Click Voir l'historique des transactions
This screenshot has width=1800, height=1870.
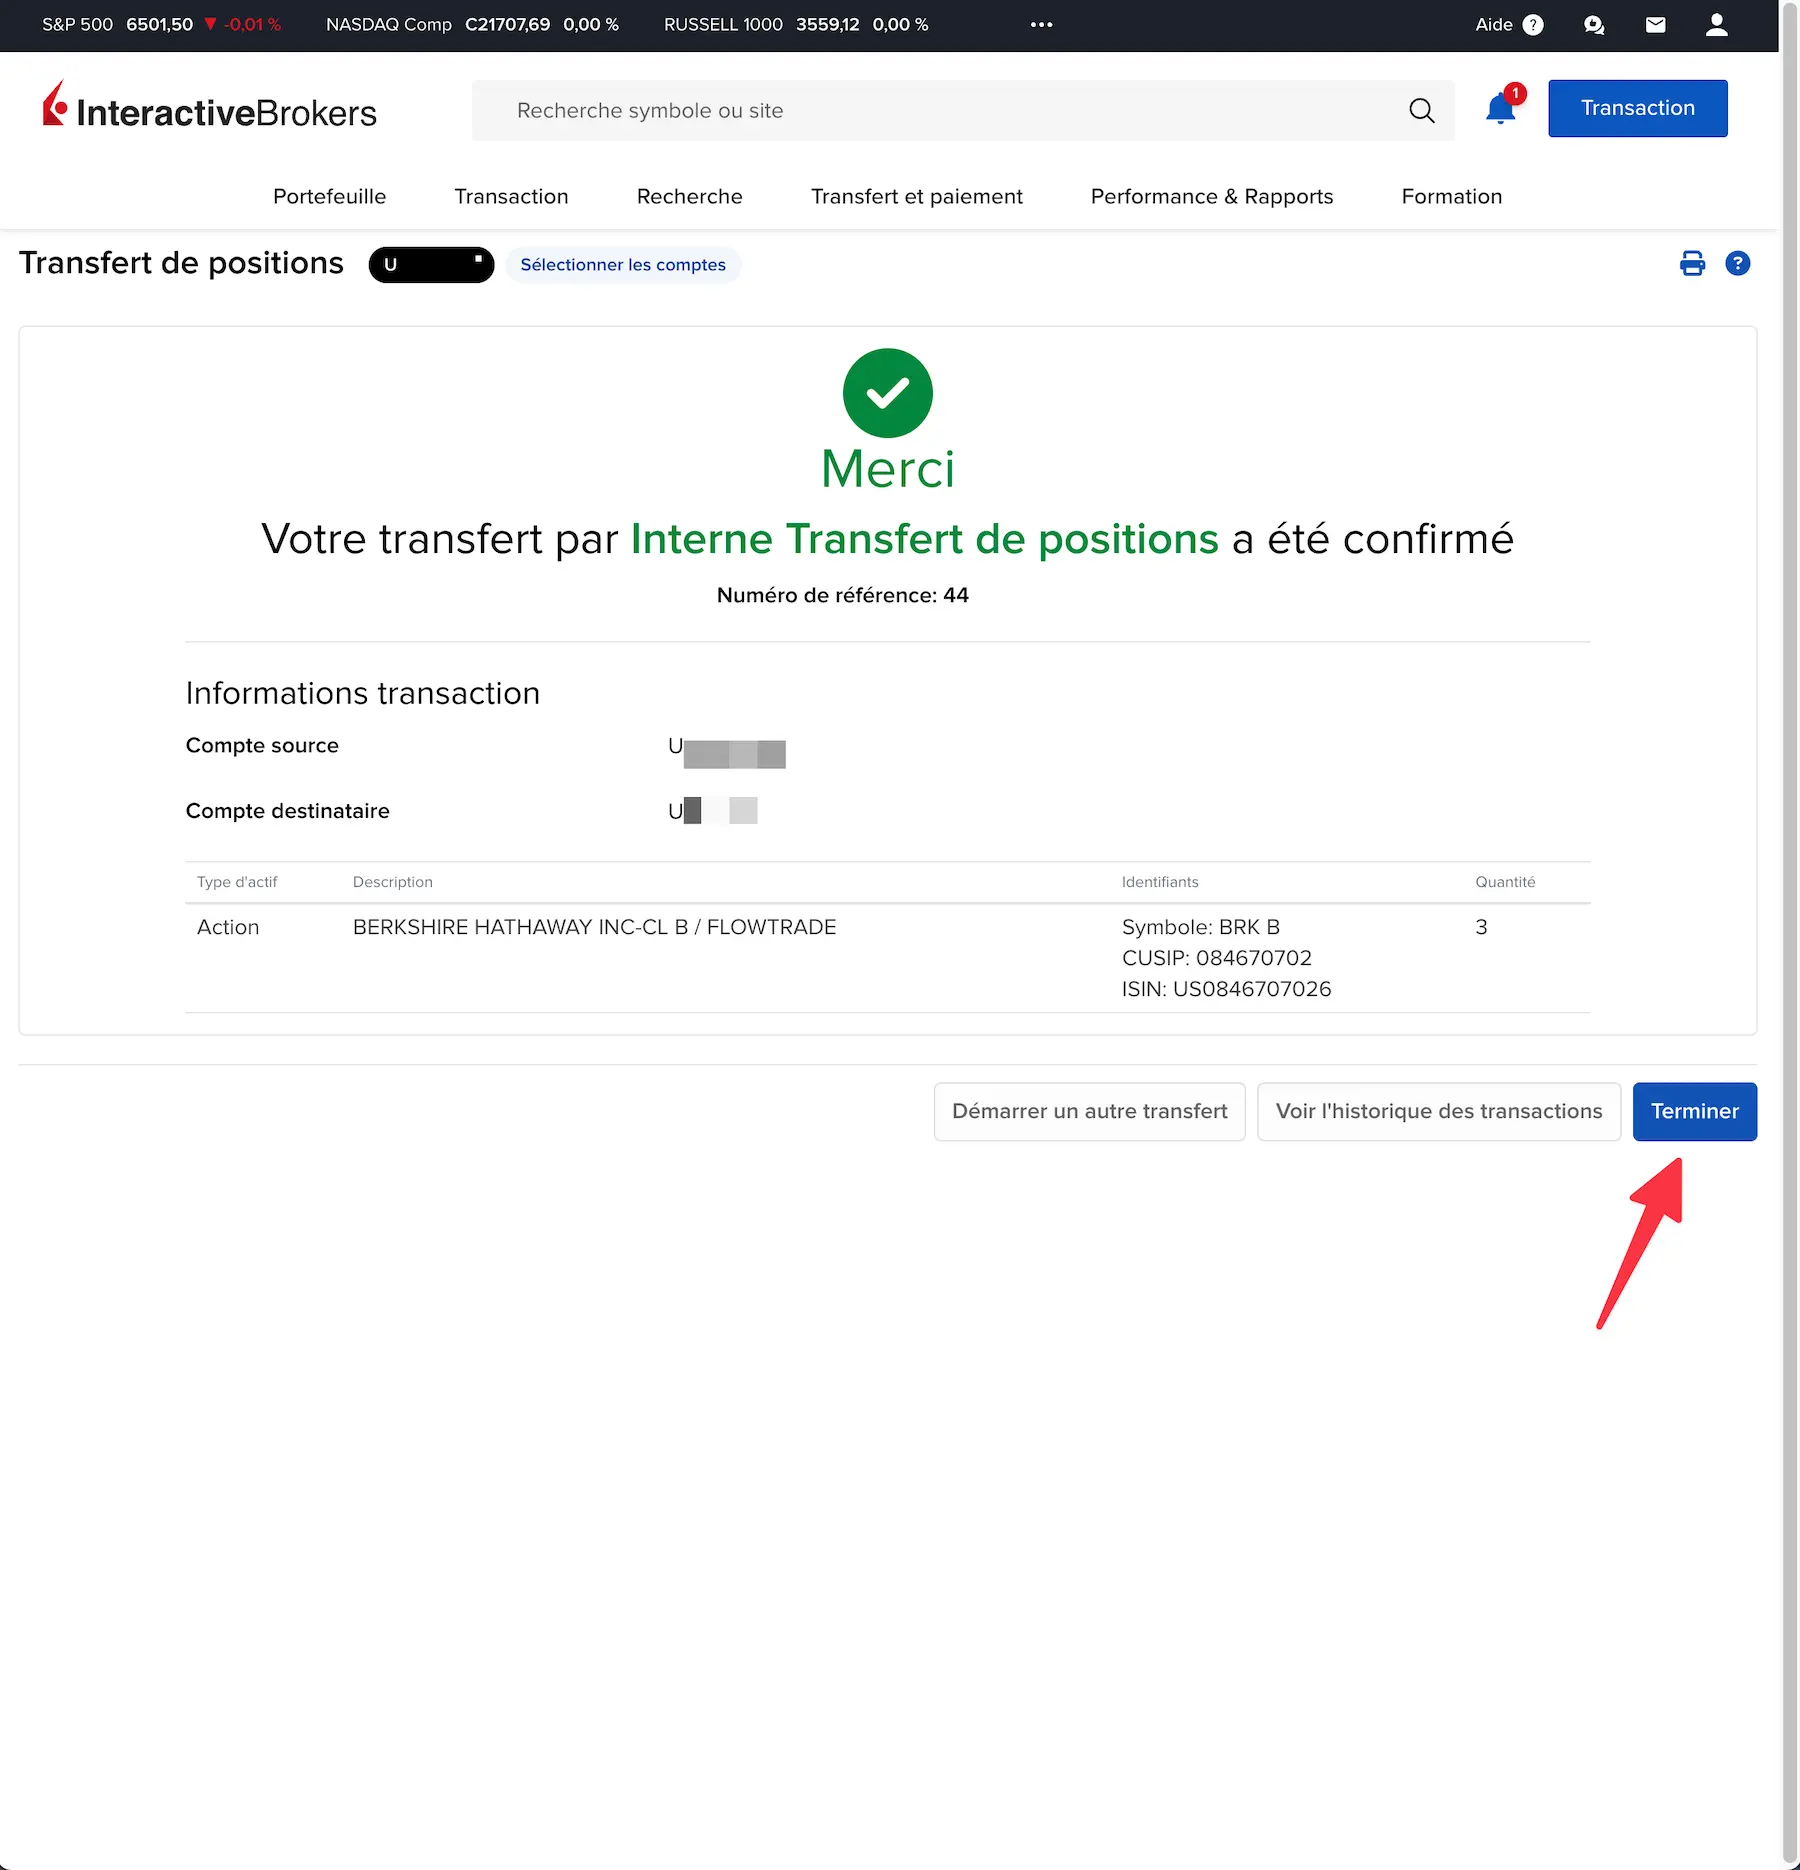click(1439, 1111)
